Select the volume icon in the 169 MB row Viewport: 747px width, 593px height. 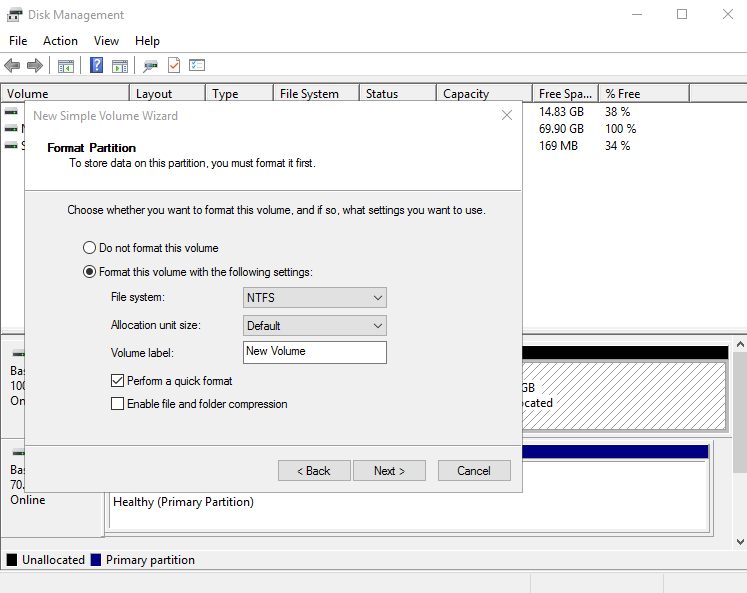(x=11, y=146)
